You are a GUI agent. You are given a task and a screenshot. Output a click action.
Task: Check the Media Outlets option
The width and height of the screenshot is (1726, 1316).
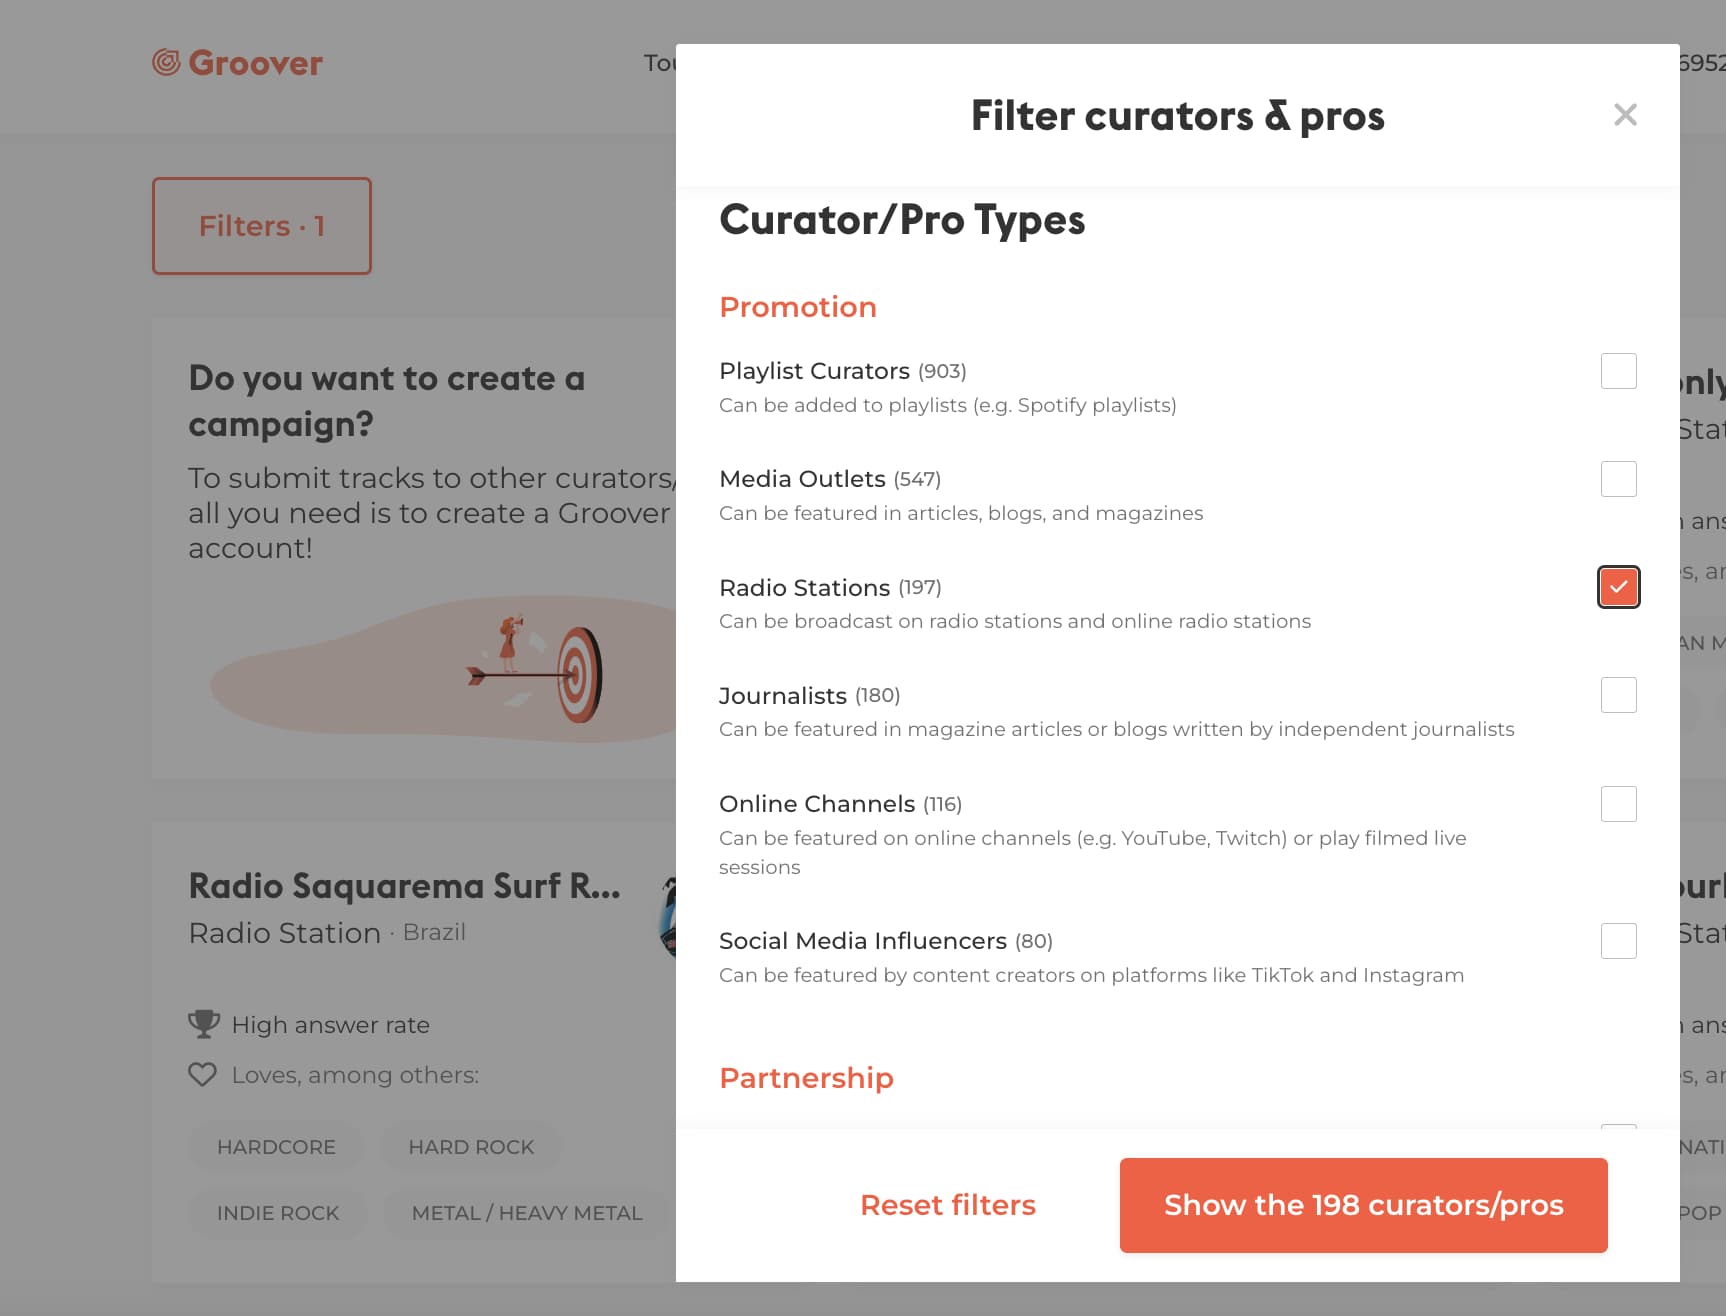click(x=1618, y=479)
